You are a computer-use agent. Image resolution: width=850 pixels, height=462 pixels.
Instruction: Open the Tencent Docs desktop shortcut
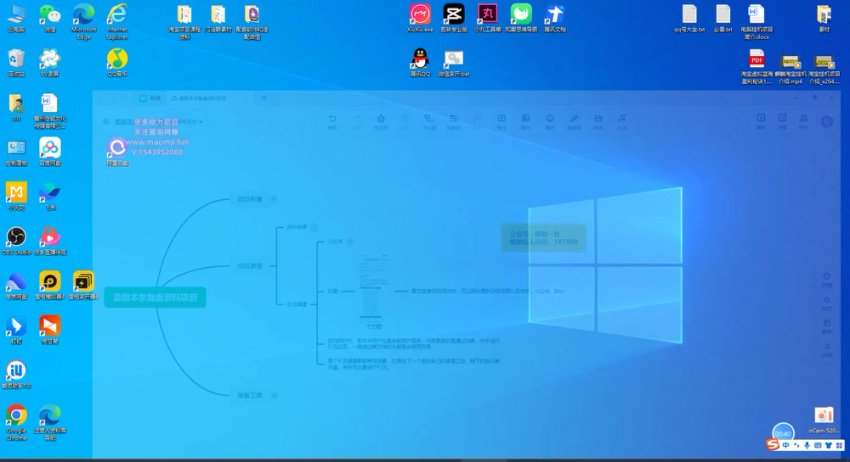(555, 14)
